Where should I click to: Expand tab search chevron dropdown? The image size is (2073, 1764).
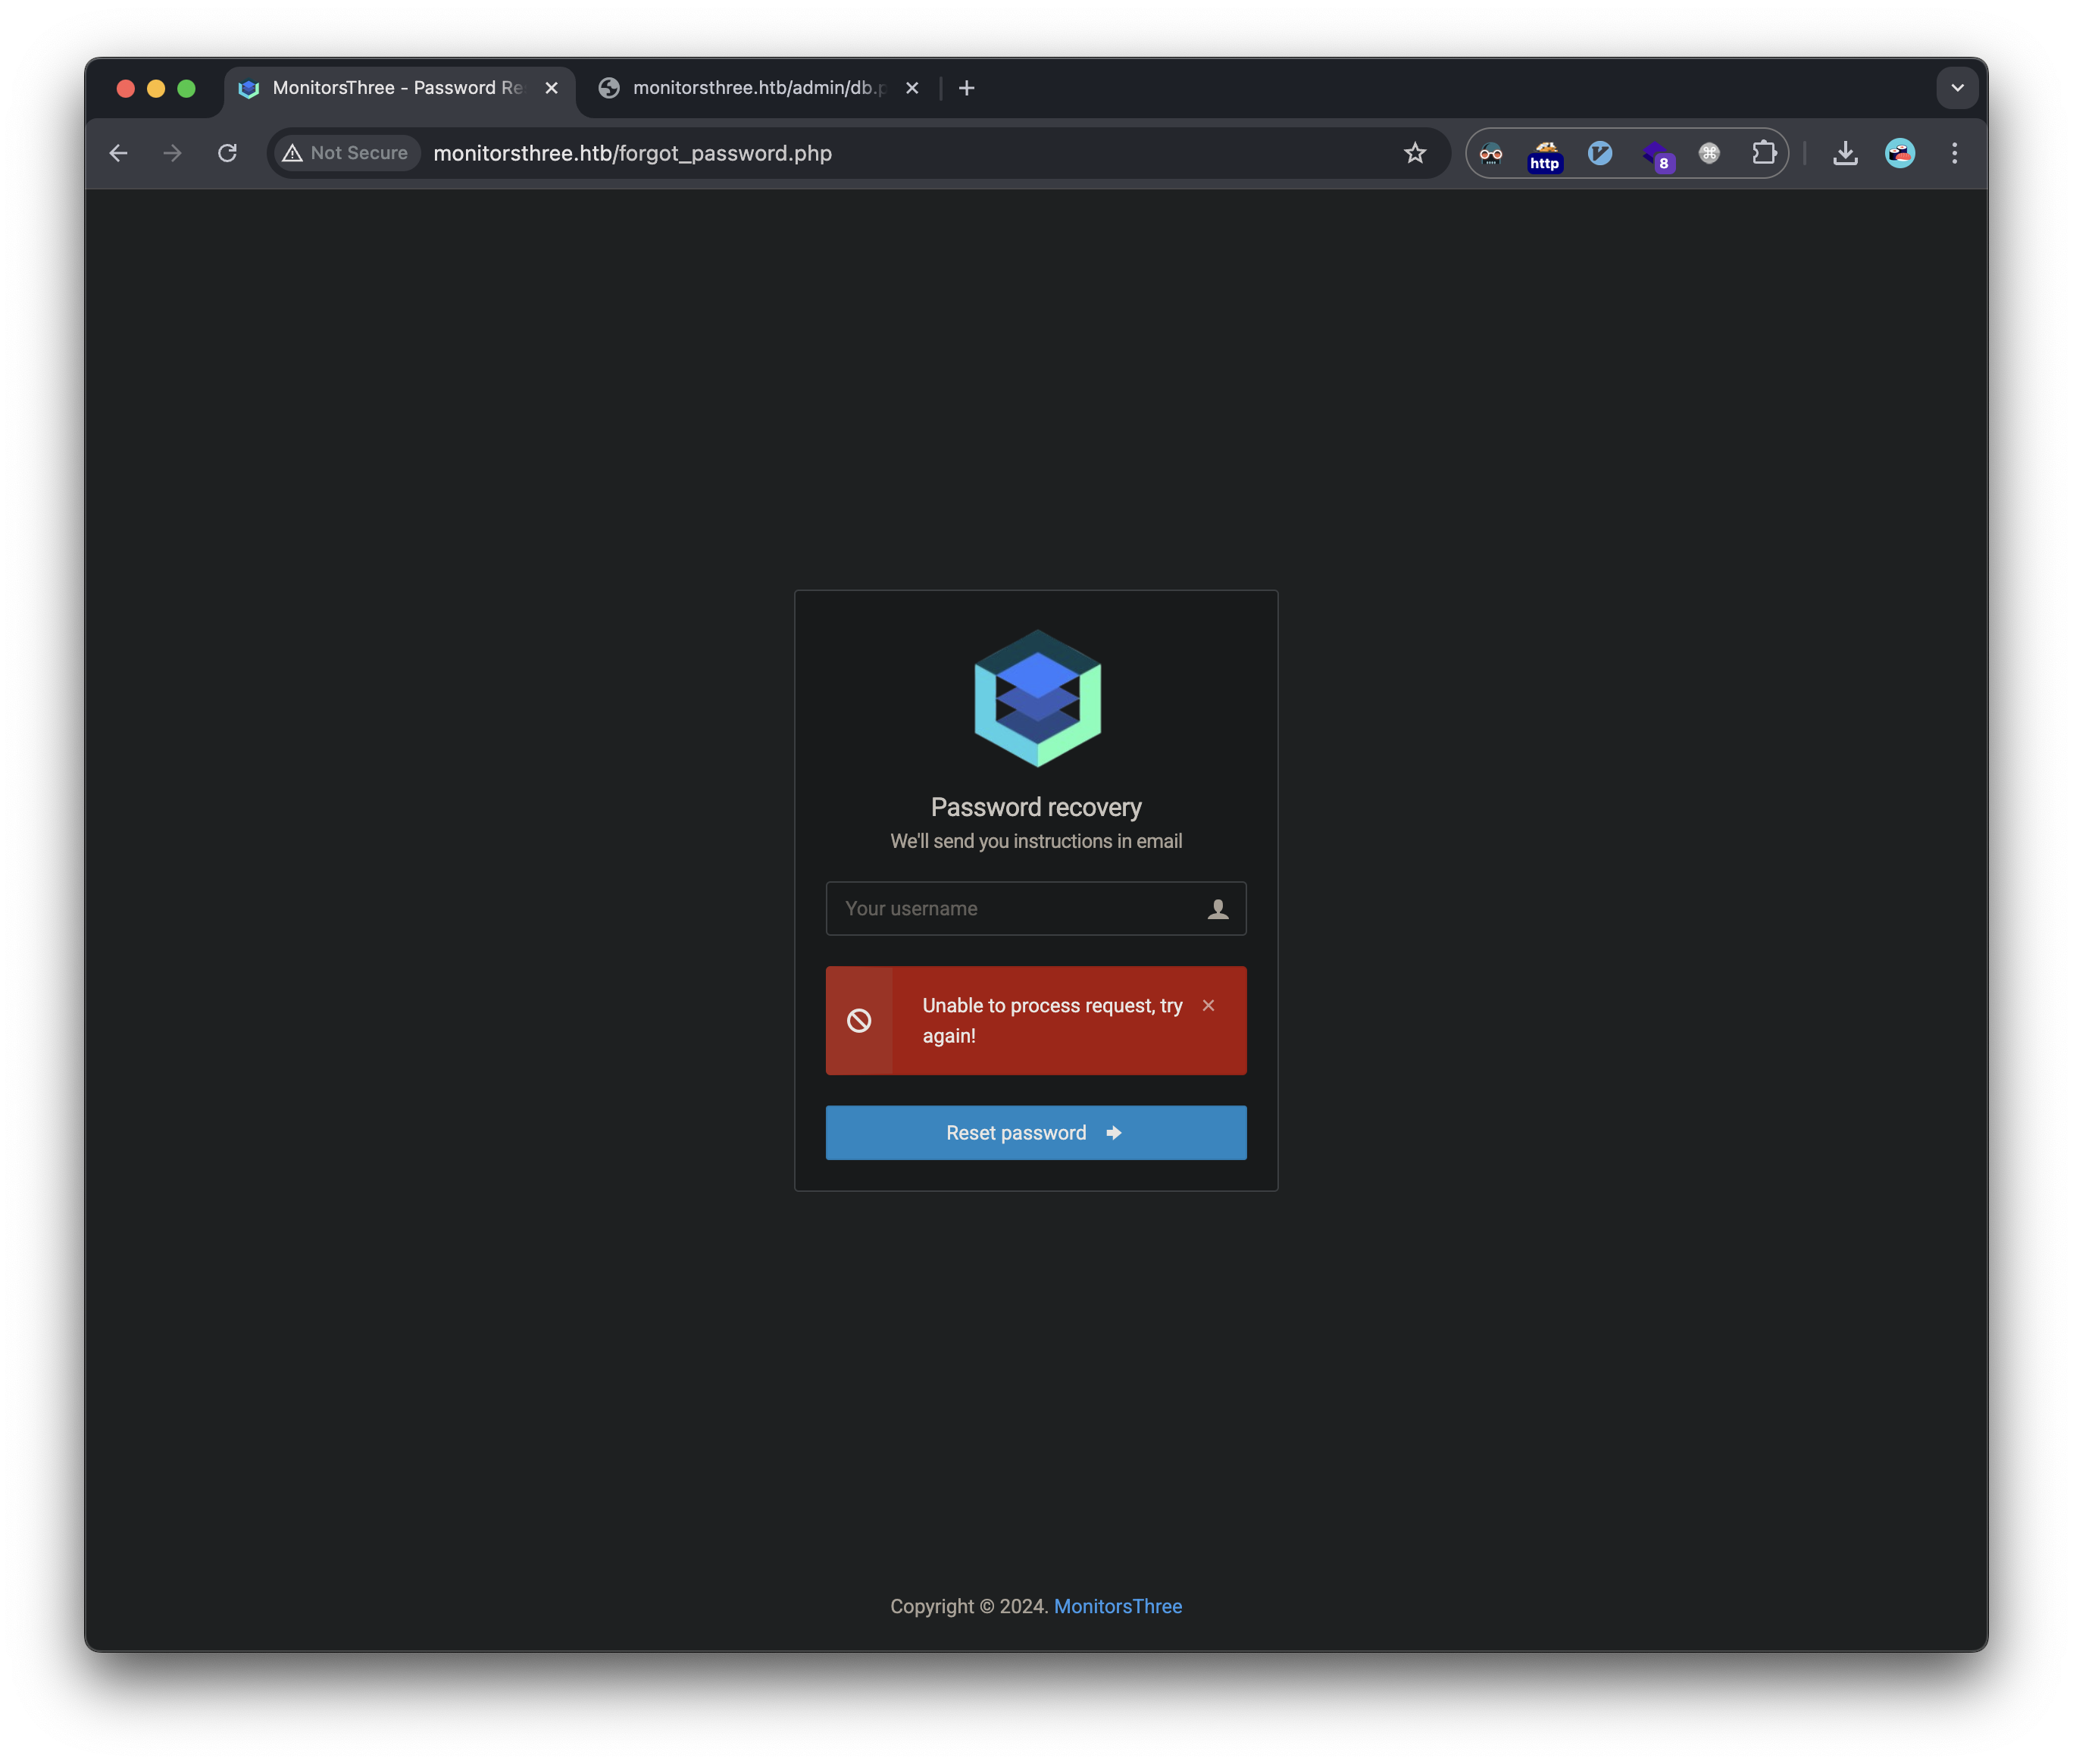pyautogui.click(x=1957, y=88)
